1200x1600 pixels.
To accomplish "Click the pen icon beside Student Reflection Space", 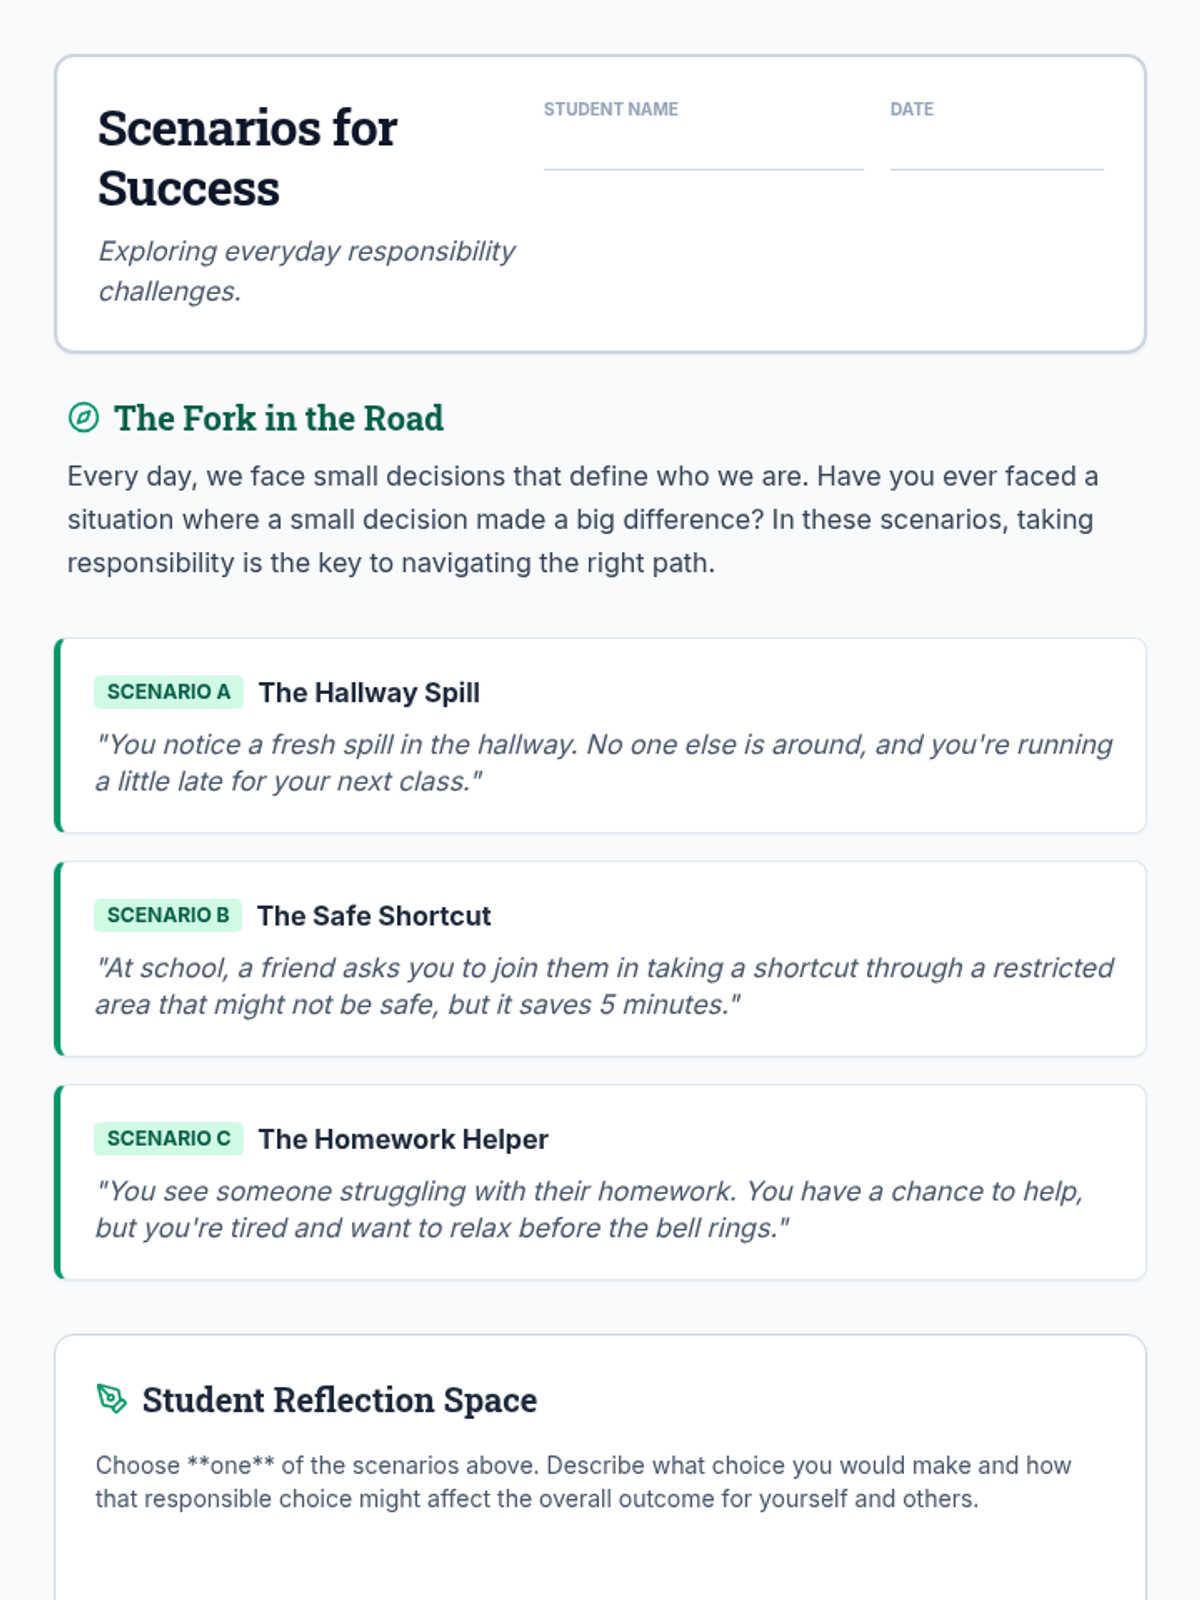I will pos(112,1399).
